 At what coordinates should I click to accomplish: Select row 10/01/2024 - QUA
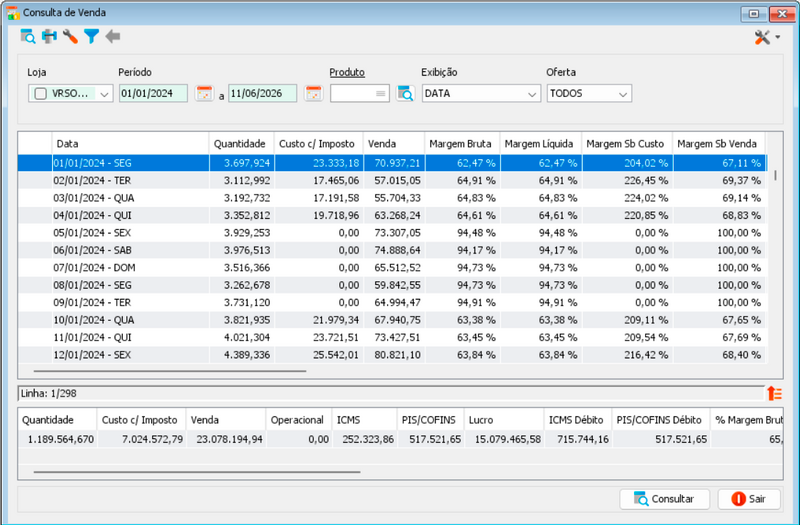click(392, 320)
